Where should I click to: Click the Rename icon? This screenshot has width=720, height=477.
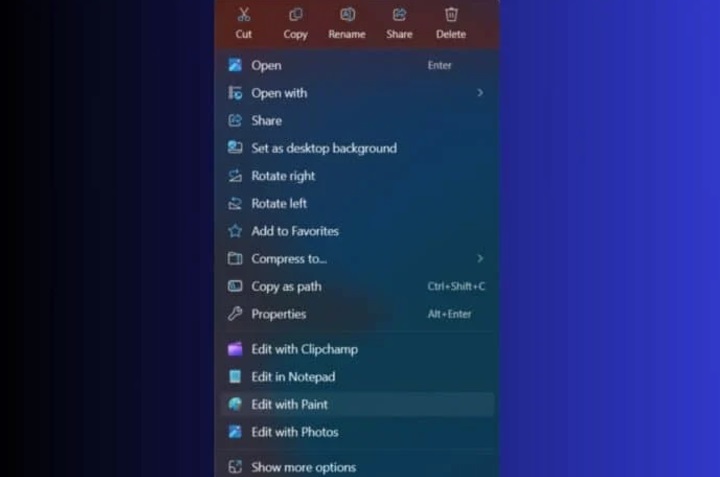pyautogui.click(x=347, y=14)
